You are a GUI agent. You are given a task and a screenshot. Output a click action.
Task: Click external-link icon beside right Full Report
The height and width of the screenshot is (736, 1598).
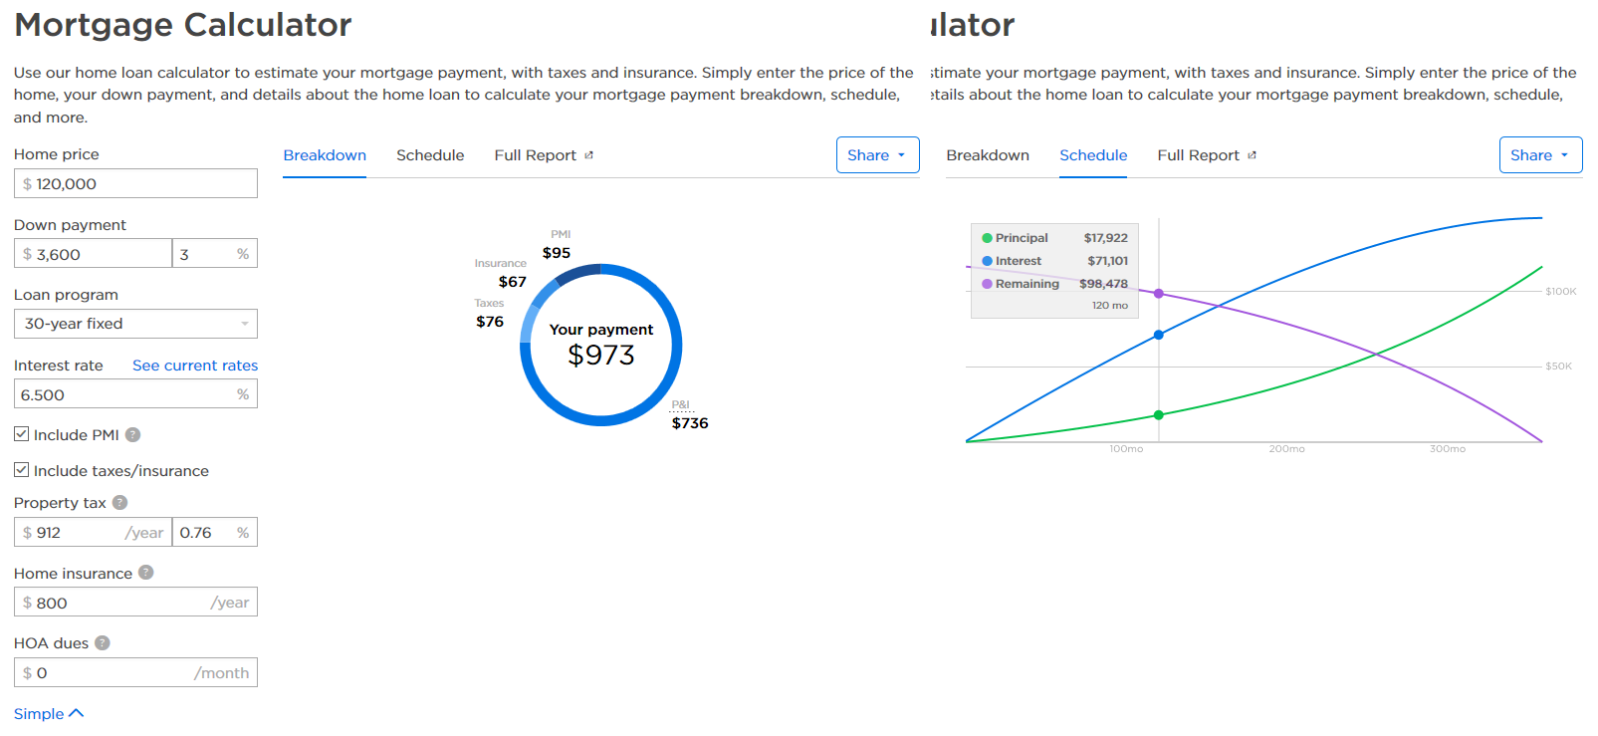(x=1252, y=155)
